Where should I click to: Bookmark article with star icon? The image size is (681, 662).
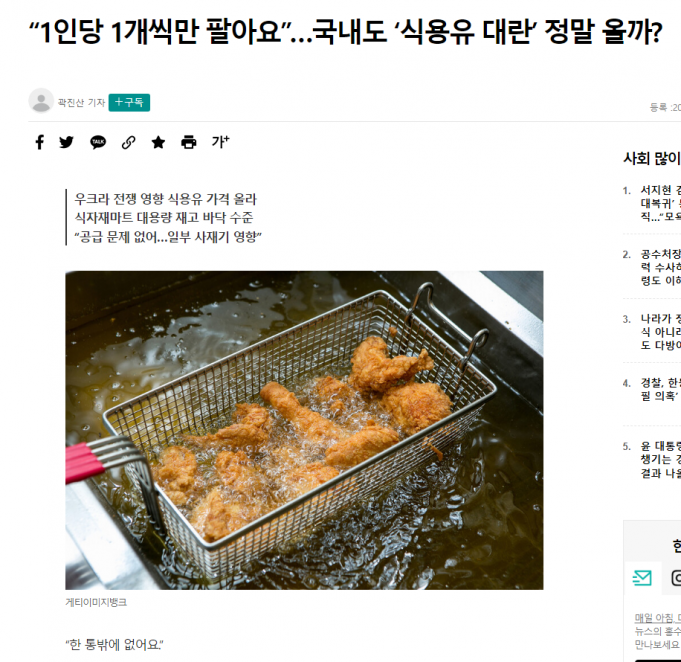(x=159, y=142)
